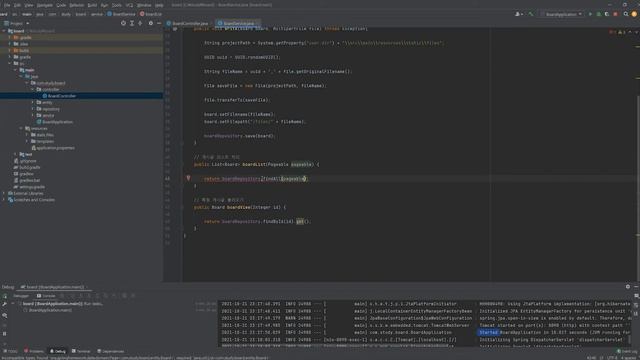Collapse the main folder
The height and width of the screenshot is (360, 640).
16,70
